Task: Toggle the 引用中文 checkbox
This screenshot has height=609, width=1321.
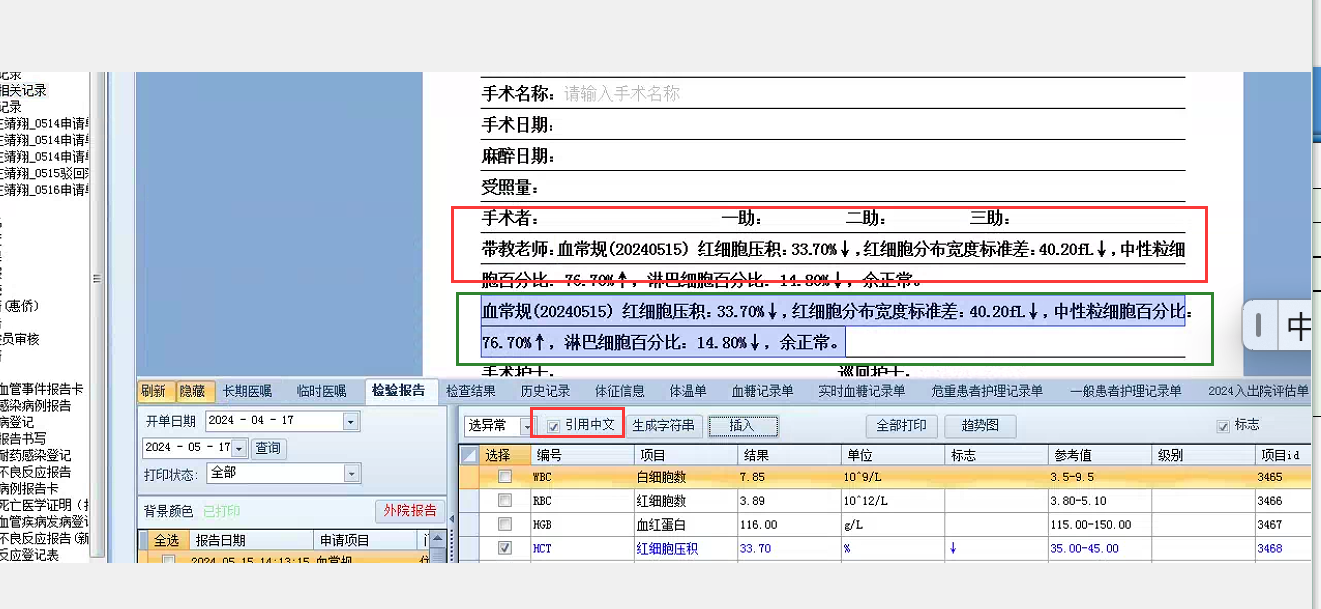Action: click(553, 425)
